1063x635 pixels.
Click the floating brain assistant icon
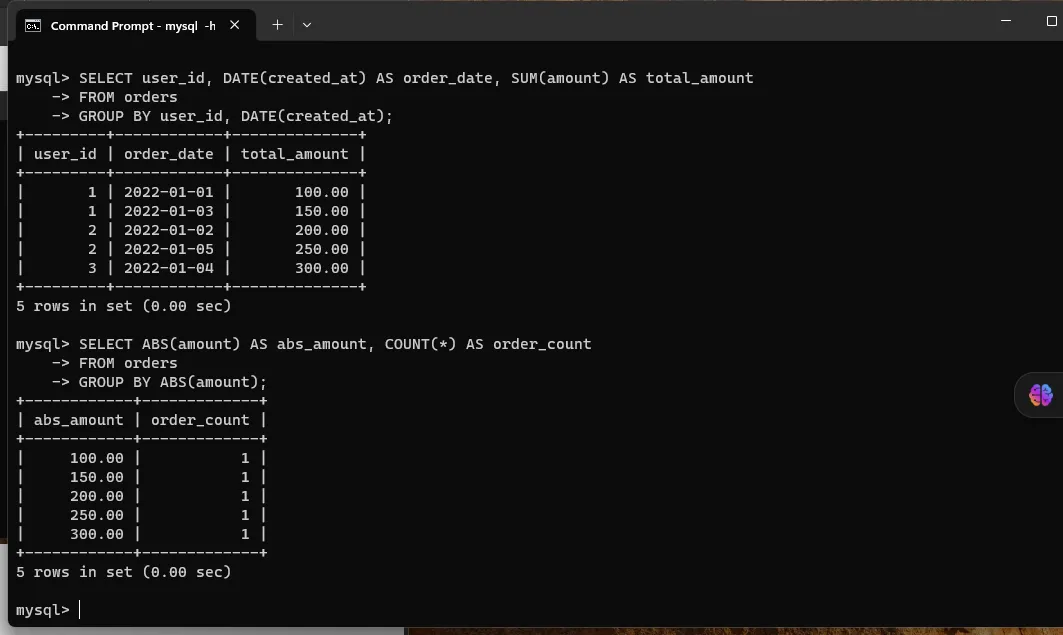pyautogui.click(x=1040, y=395)
